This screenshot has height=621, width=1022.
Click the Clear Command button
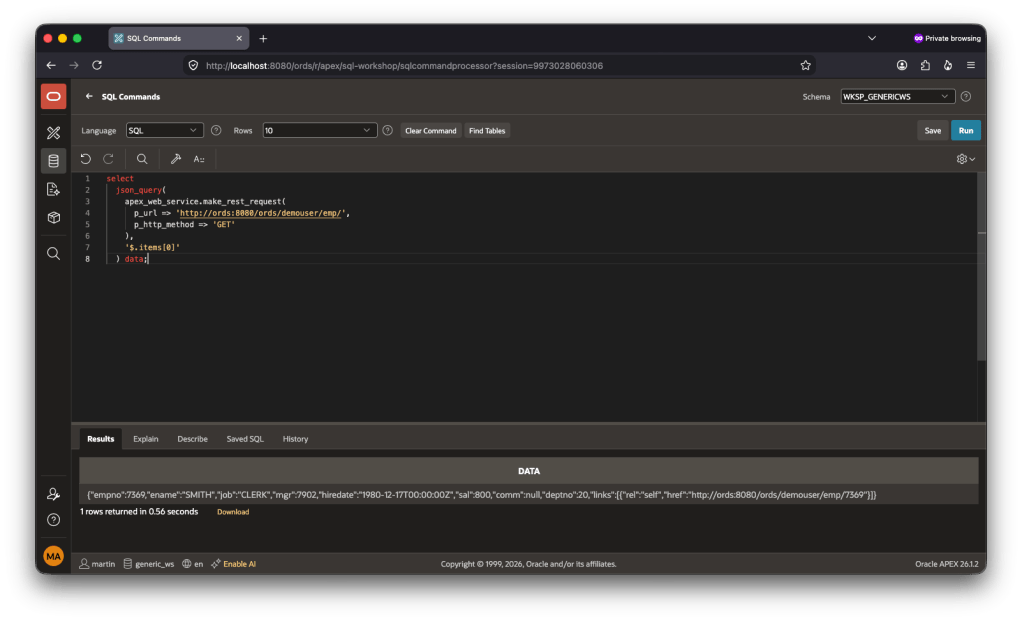[431, 130]
